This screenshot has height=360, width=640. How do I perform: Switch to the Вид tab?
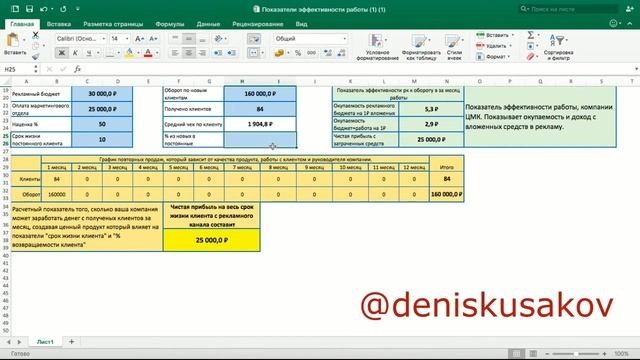tap(301, 24)
